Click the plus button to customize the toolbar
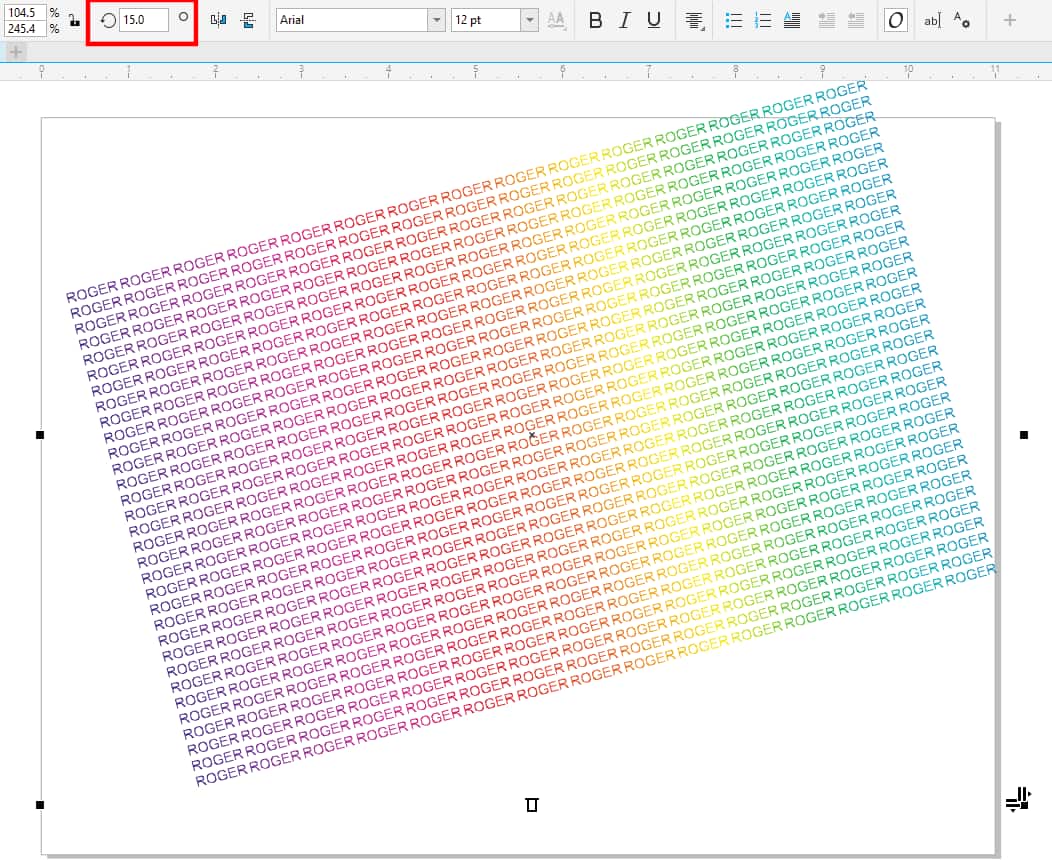 (1009, 19)
